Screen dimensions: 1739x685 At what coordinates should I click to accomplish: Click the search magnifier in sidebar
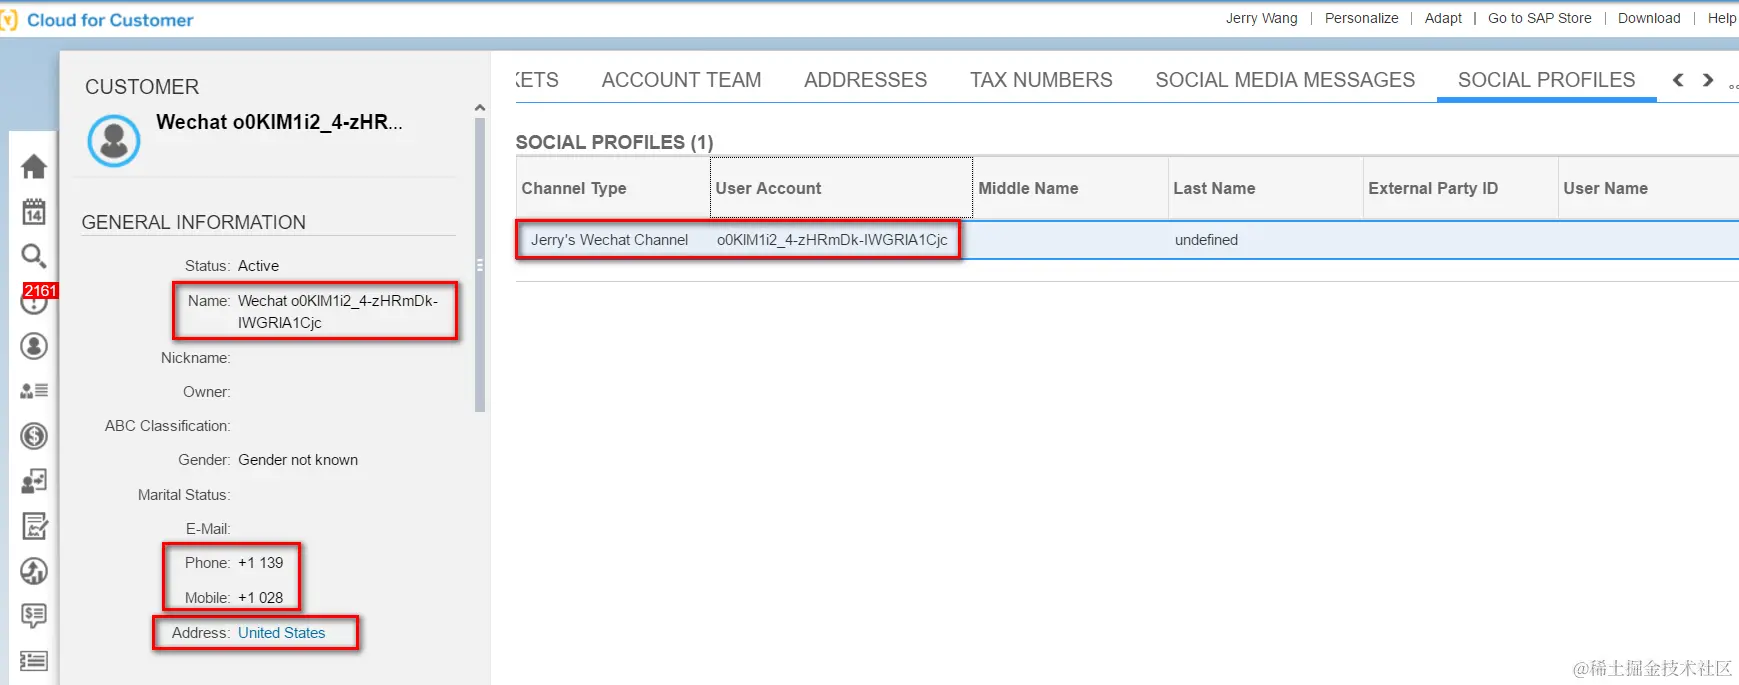pos(34,256)
